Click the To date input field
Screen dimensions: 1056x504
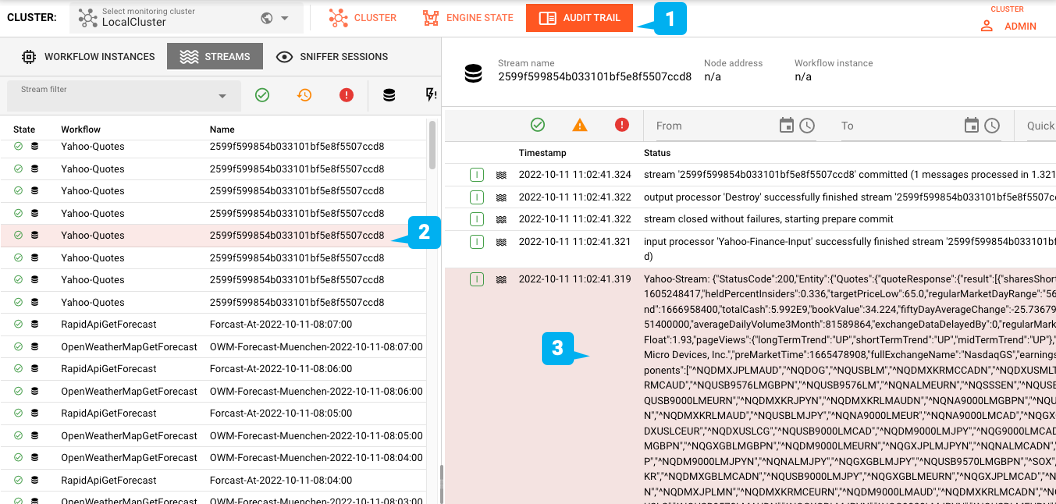(x=895, y=126)
